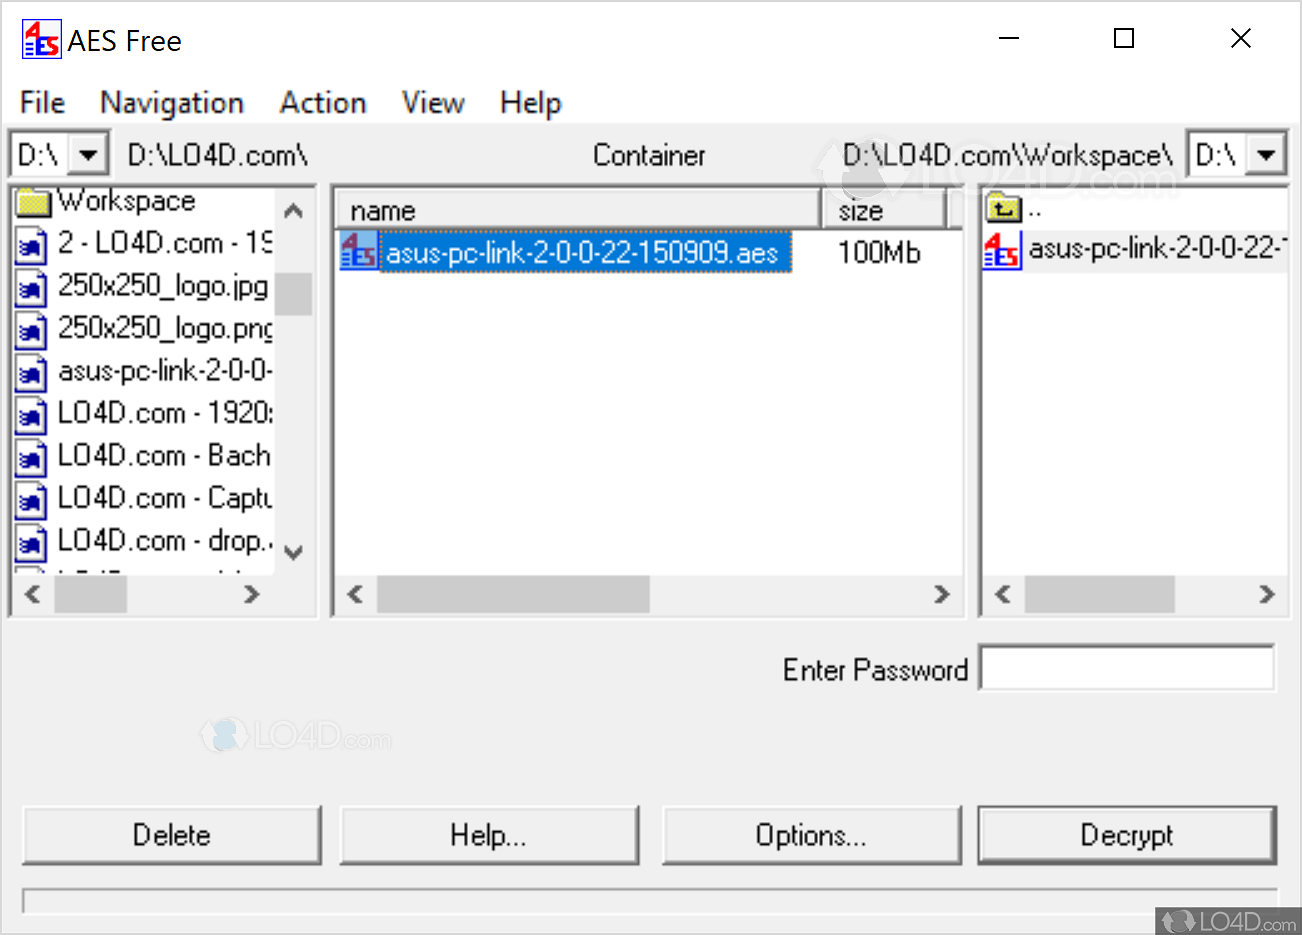Click the left pane asus-pc-link file icon
This screenshot has width=1302, height=935.
(32, 372)
